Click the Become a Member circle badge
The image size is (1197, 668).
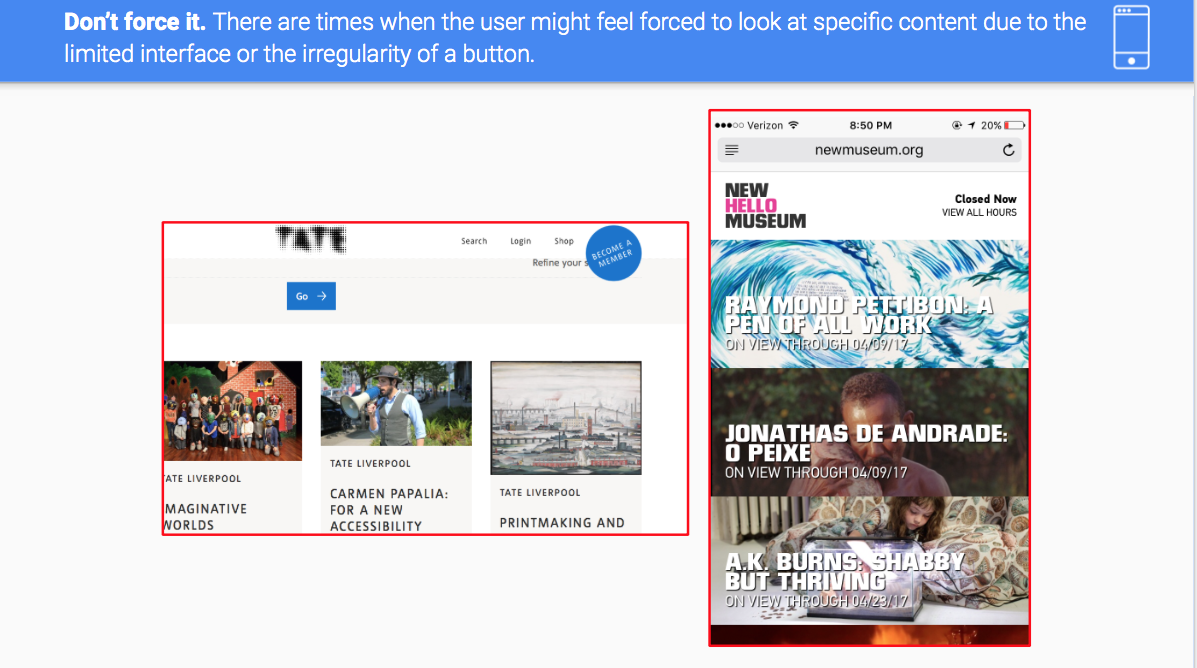(x=614, y=253)
